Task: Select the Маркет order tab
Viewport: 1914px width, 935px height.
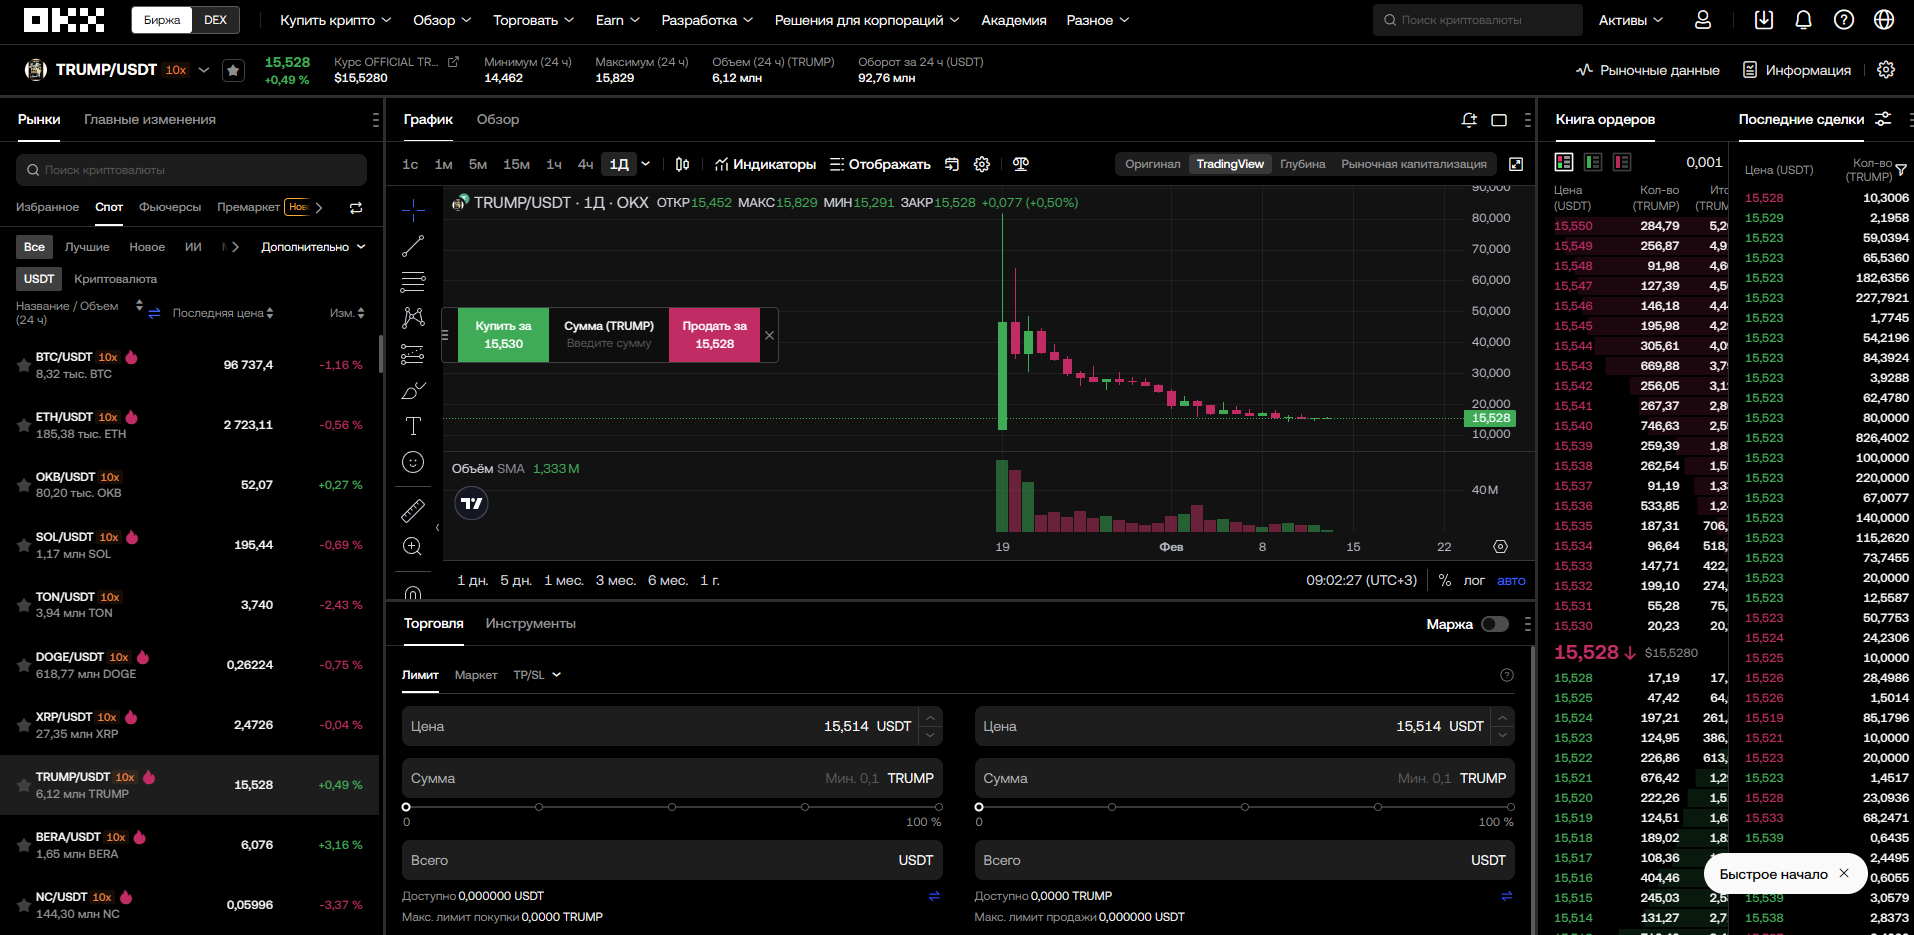Action: pos(476,675)
